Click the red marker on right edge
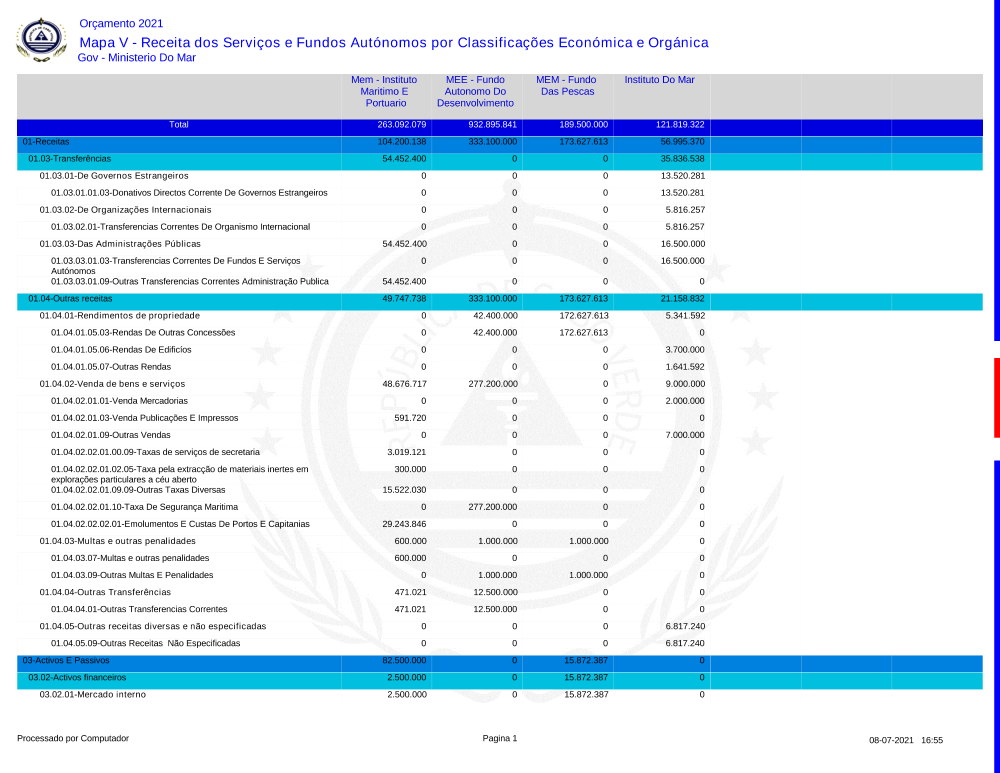 tap(996, 397)
